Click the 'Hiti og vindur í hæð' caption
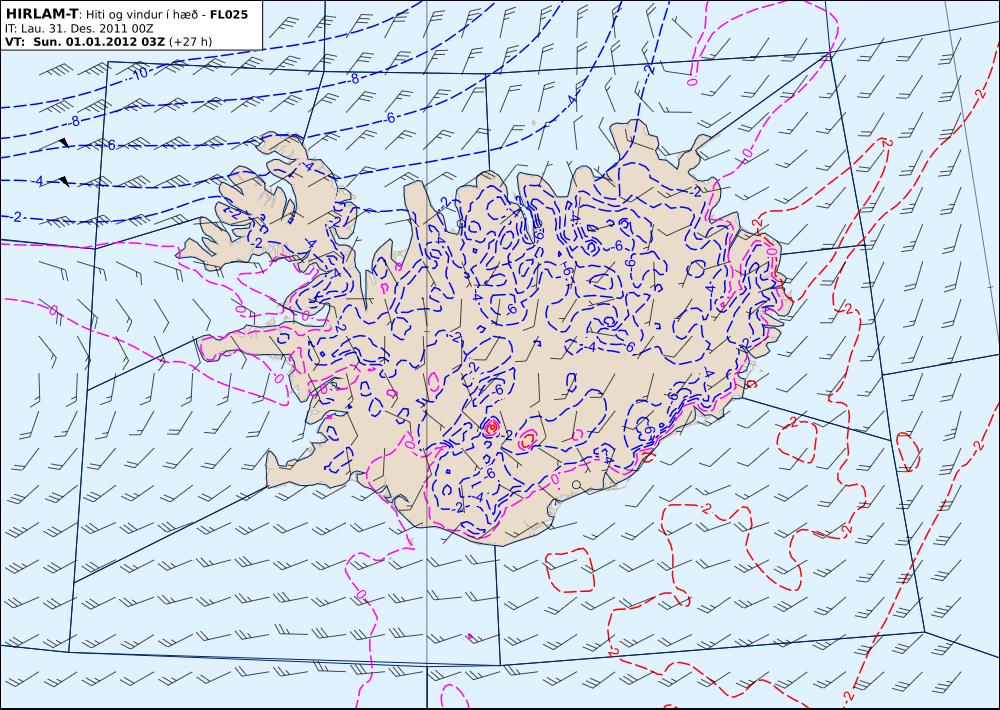This screenshot has height=710, width=1000. click(x=141, y=15)
